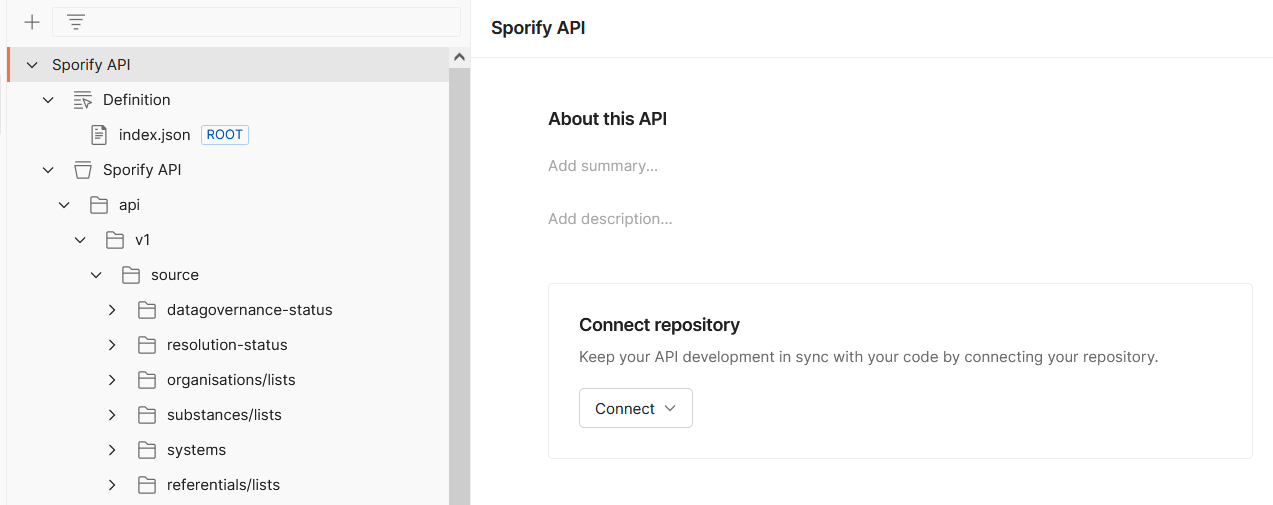Image resolution: width=1273 pixels, height=505 pixels.
Task: Collapse the top-level Sporify API tree node
Action: point(32,65)
